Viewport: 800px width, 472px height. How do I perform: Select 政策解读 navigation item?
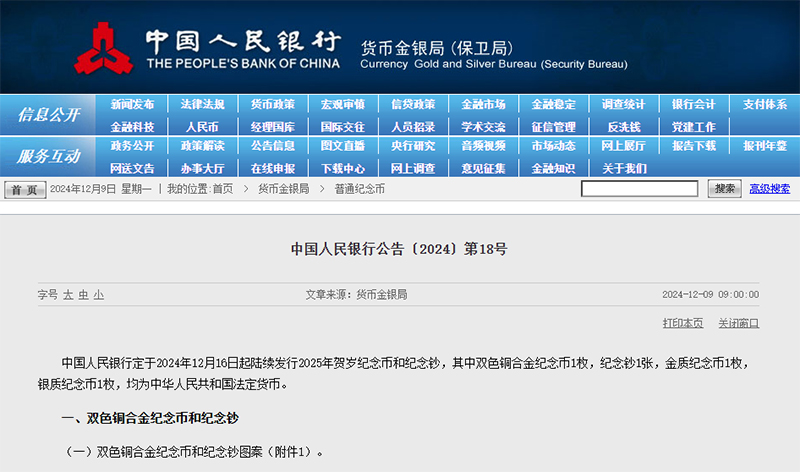point(203,145)
